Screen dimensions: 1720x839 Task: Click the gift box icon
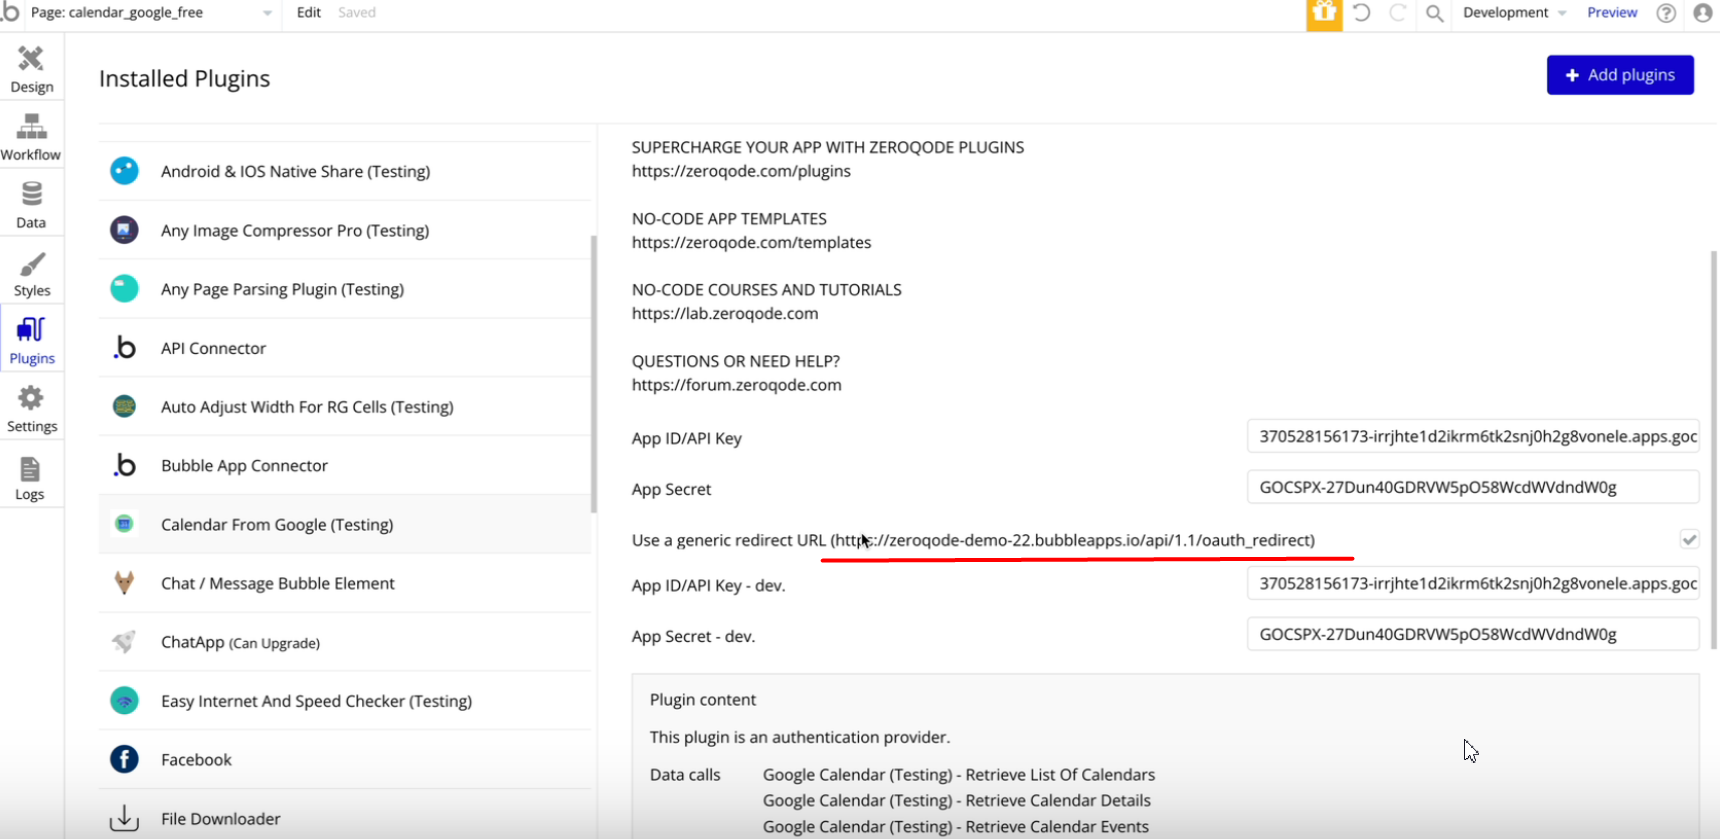(1324, 14)
